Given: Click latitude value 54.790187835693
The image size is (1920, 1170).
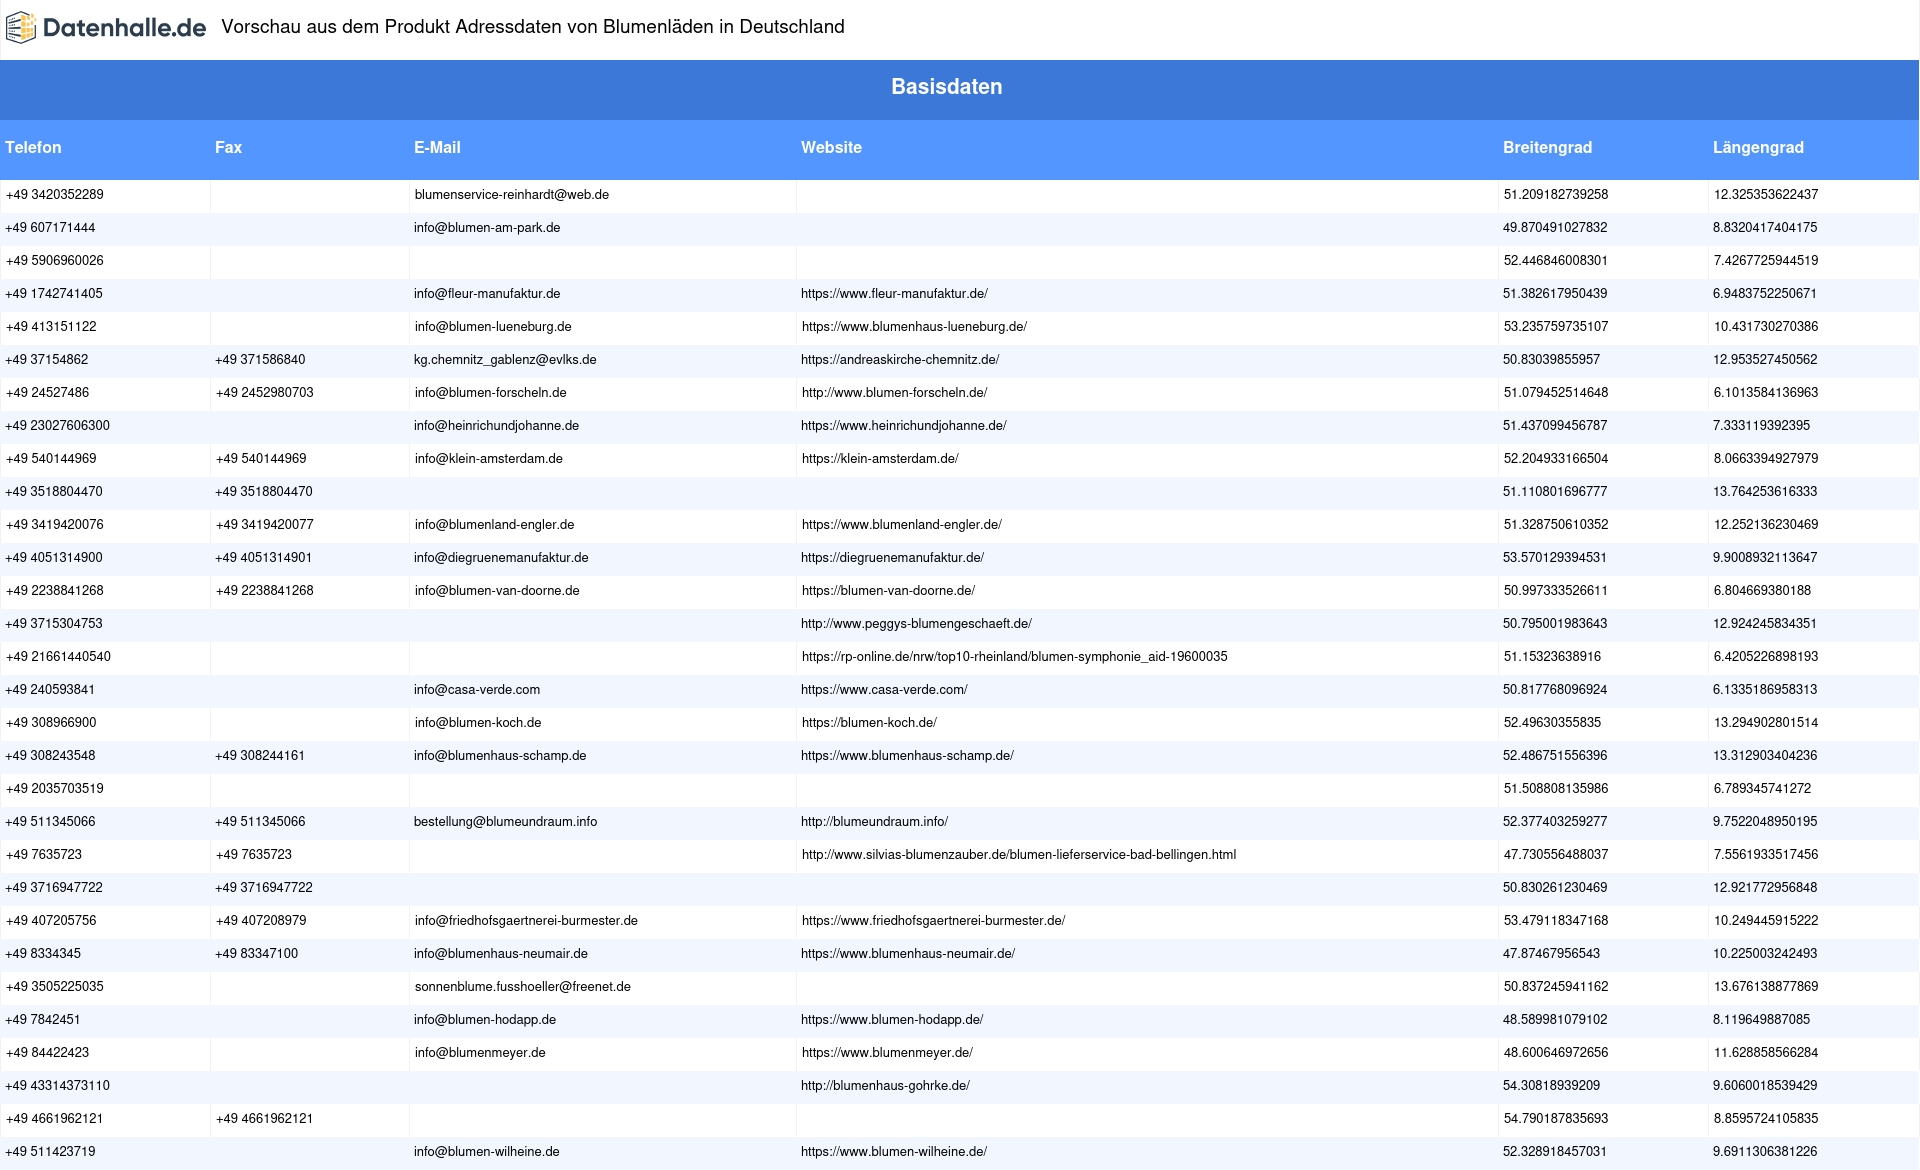Looking at the screenshot, I should point(1556,1119).
